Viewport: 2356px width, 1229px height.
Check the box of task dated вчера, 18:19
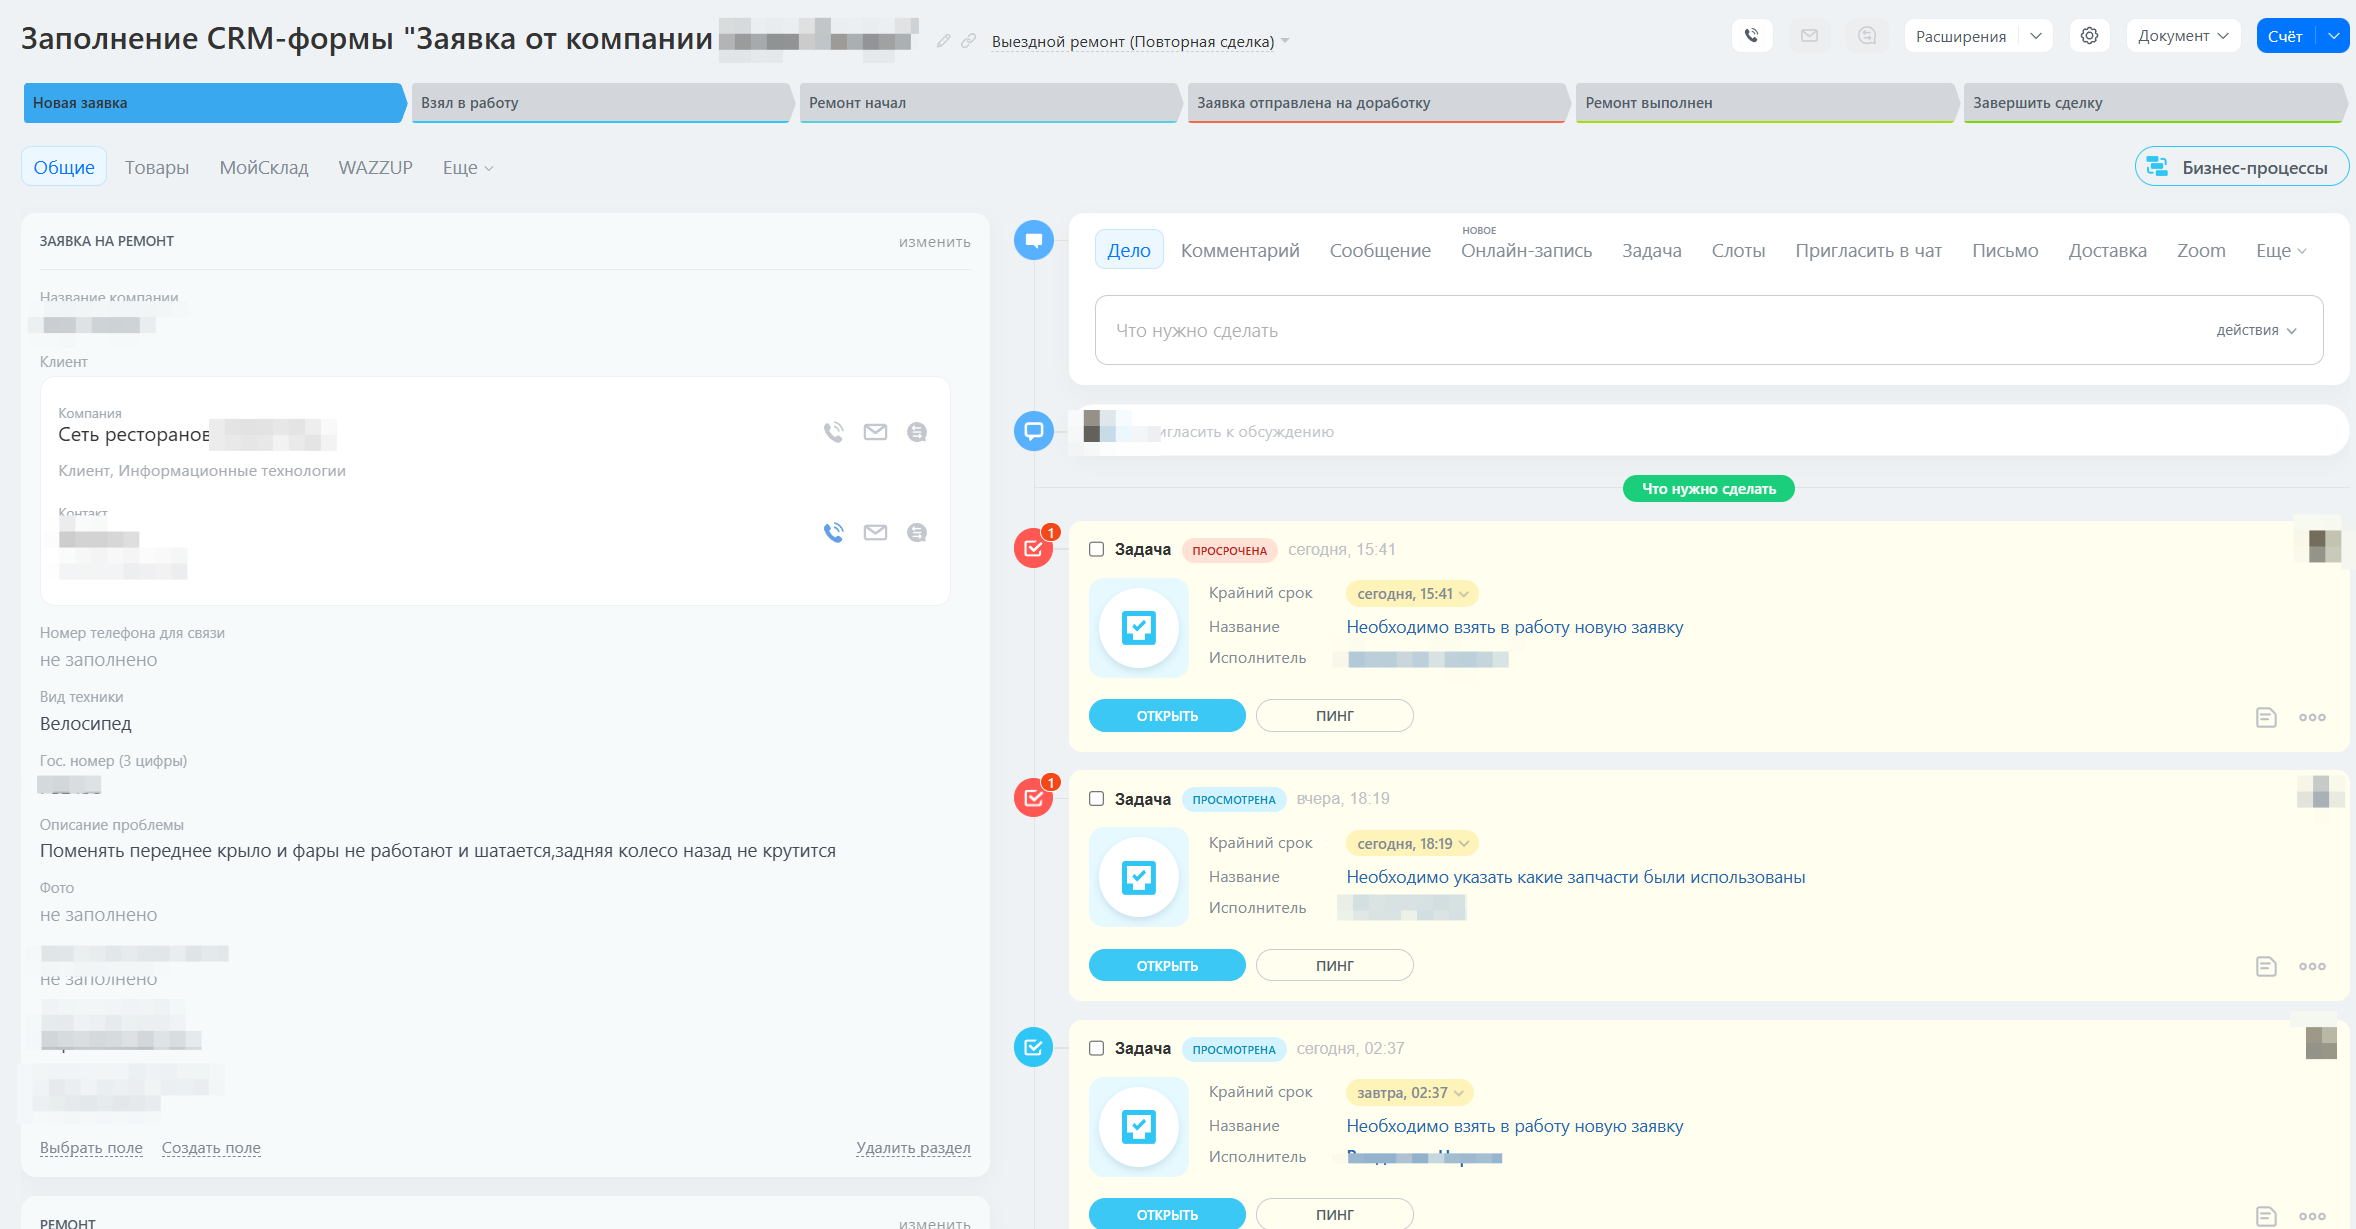pos(1096,799)
